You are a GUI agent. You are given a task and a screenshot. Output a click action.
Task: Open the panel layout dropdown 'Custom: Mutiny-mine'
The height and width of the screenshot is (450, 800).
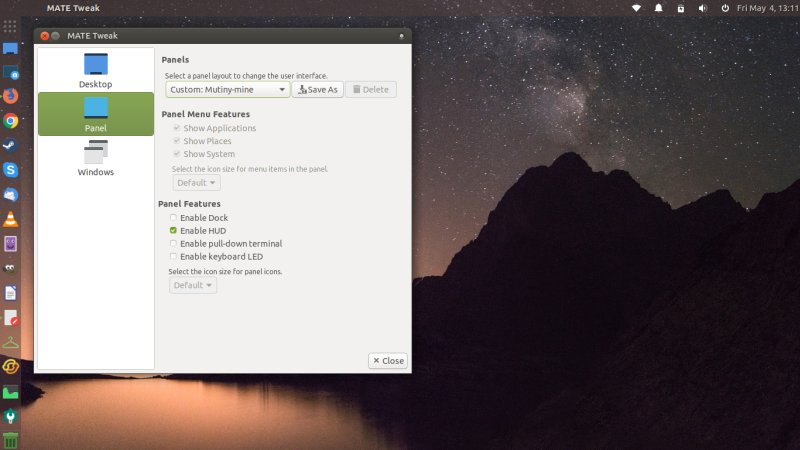coord(228,89)
